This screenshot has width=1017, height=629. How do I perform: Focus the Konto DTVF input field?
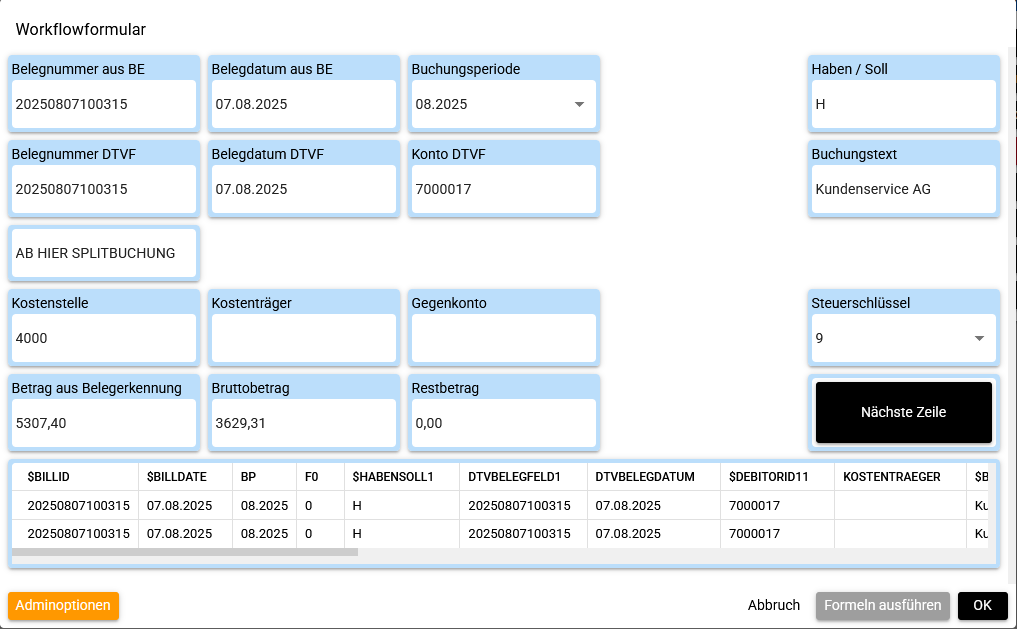coord(503,189)
